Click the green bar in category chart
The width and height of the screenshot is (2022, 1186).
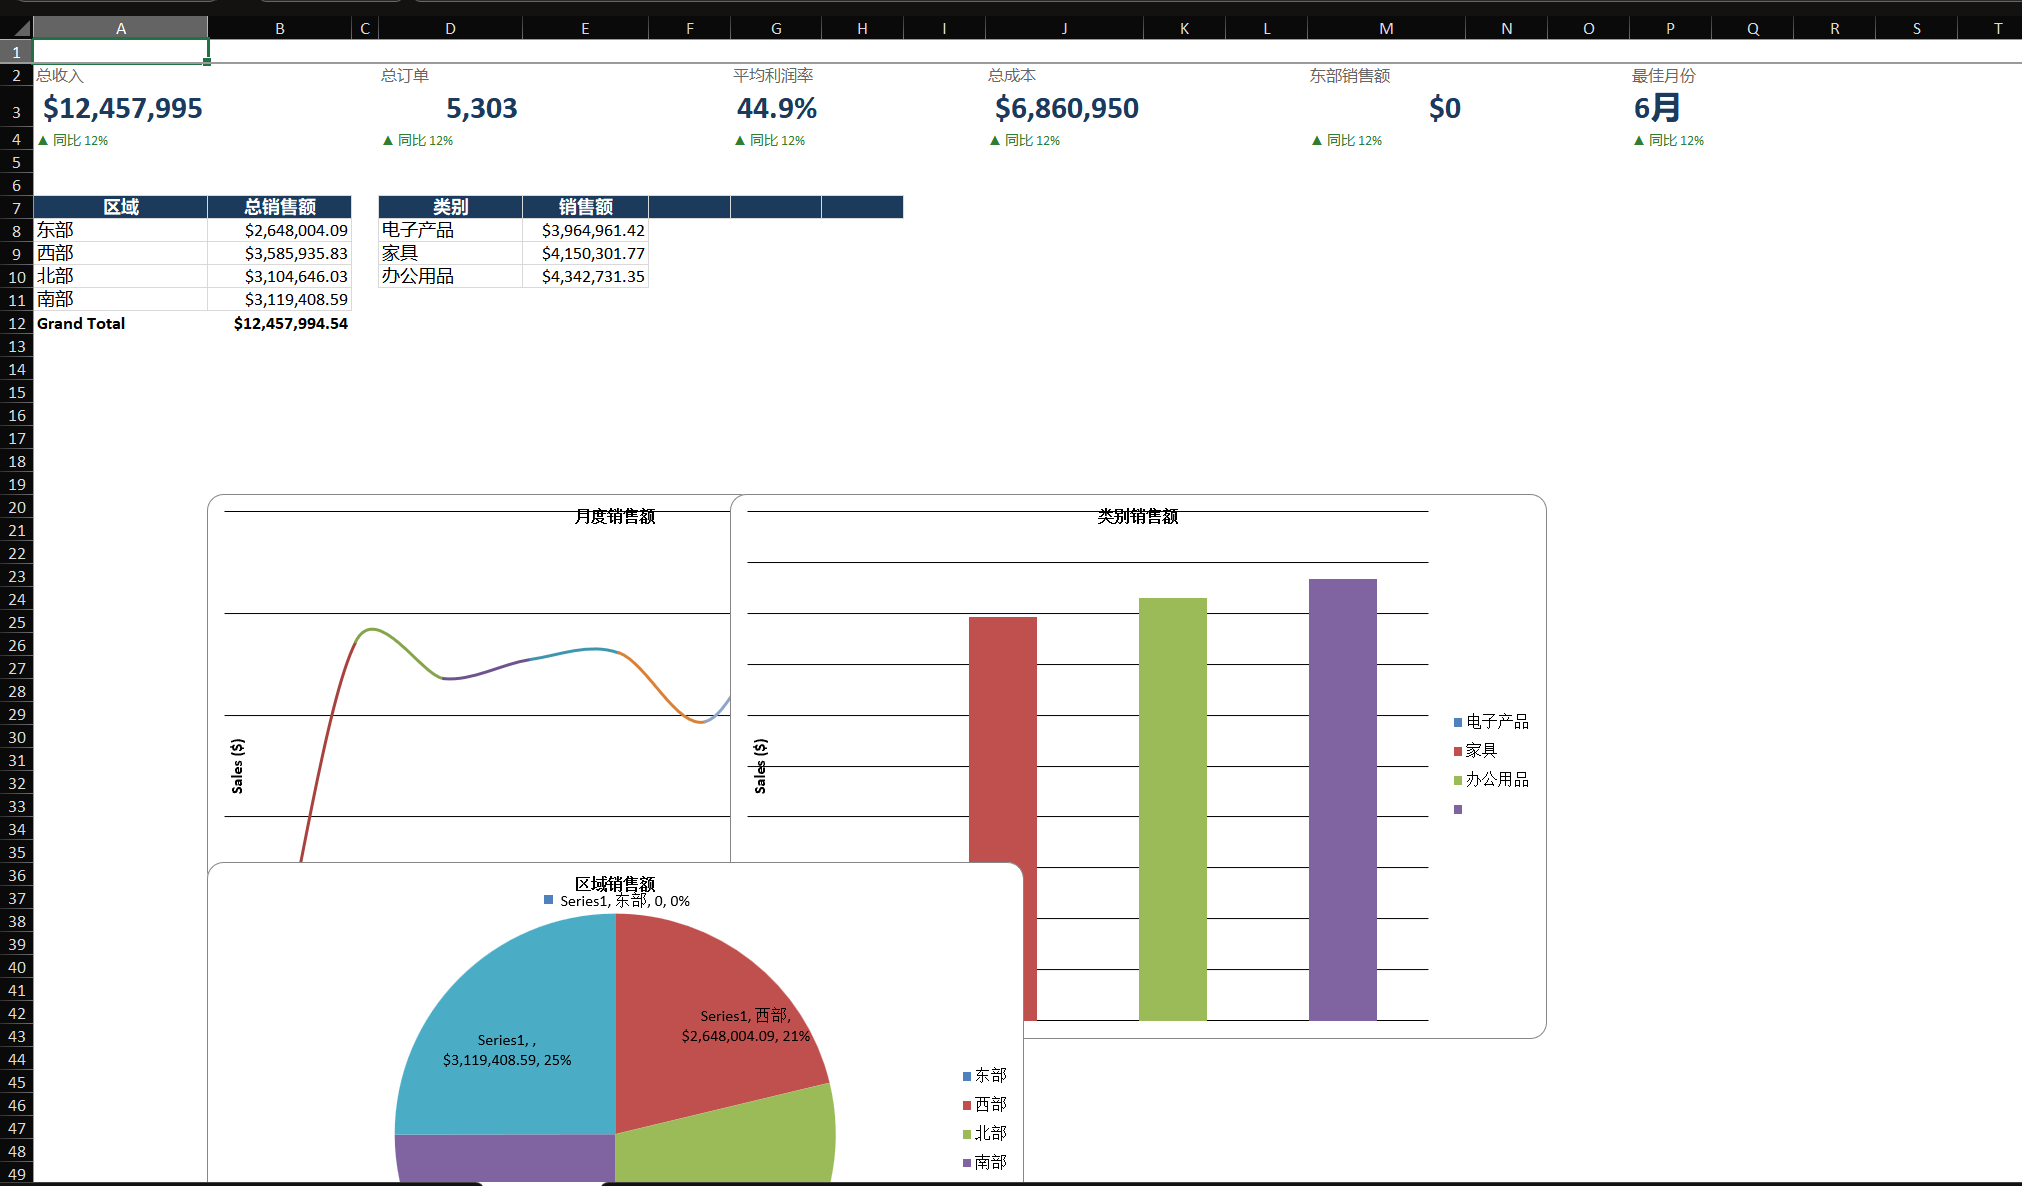pos(1172,809)
